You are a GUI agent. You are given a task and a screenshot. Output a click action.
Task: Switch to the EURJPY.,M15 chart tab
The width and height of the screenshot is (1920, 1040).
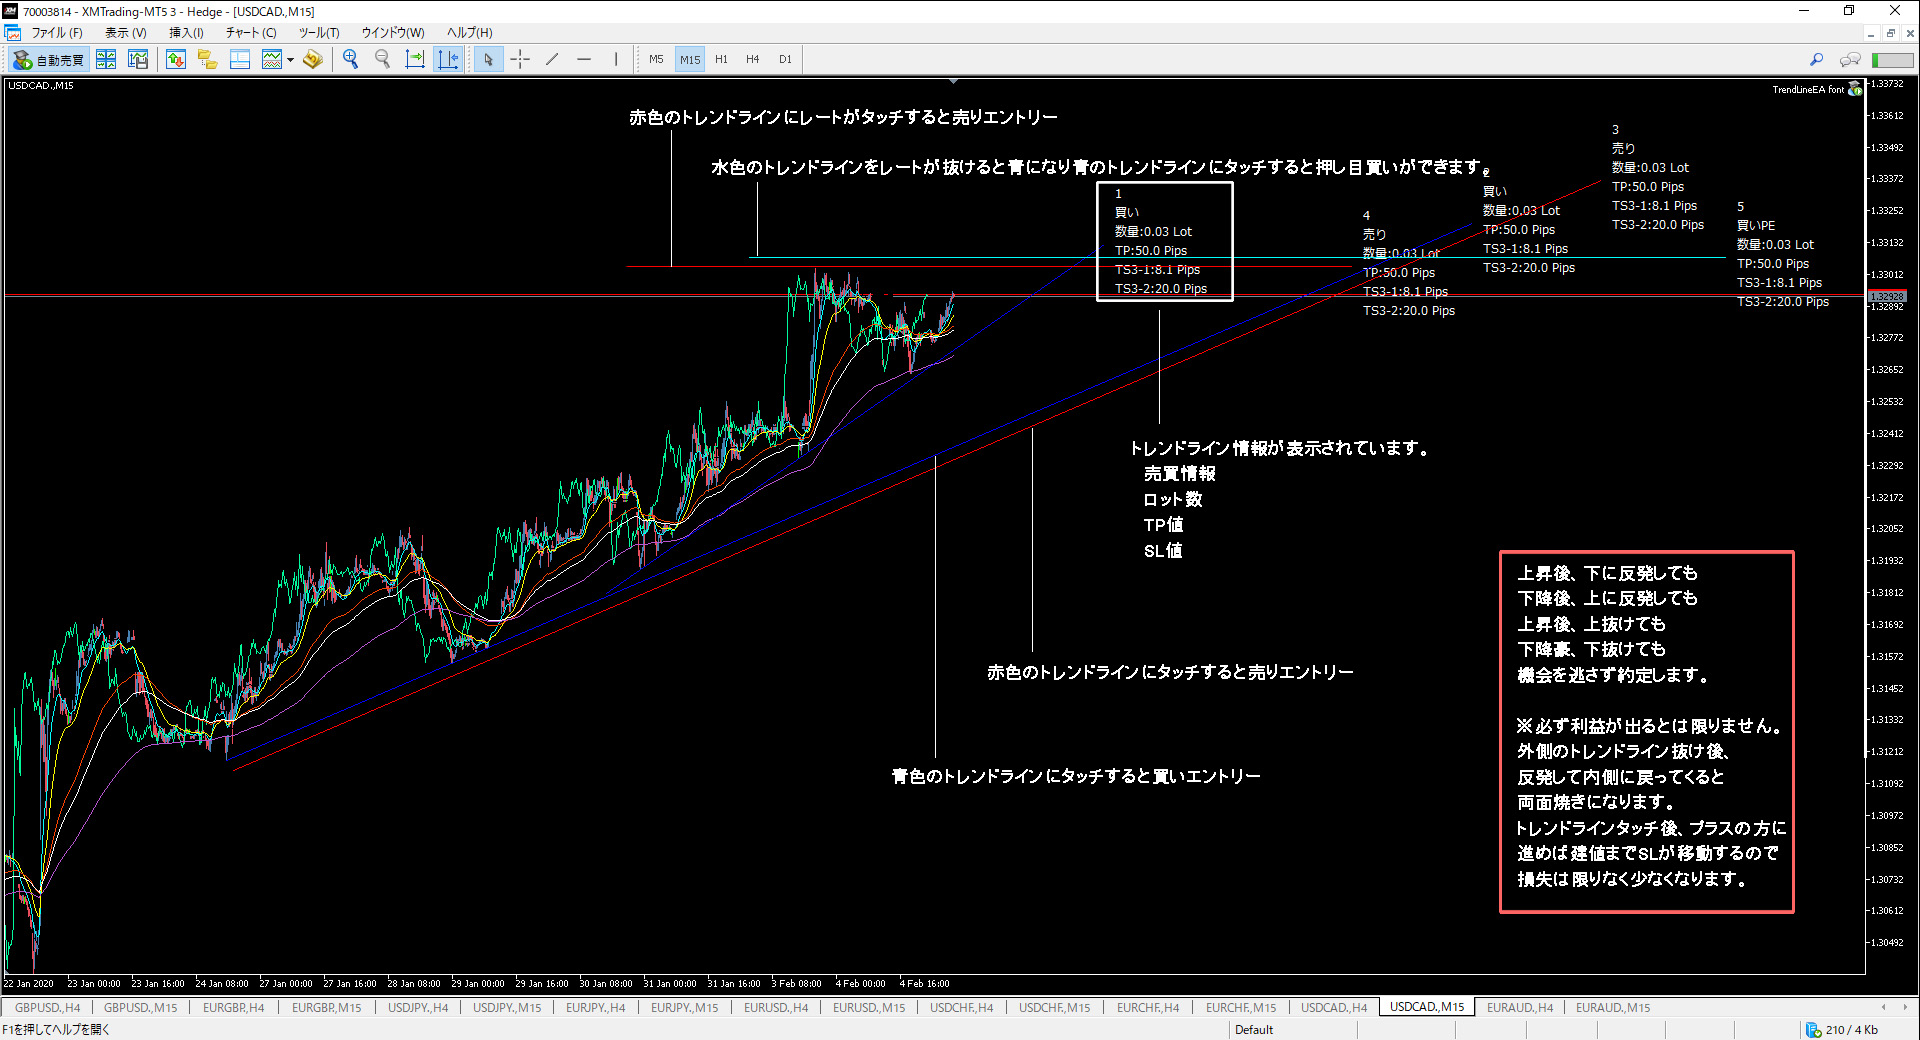tap(684, 1007)
